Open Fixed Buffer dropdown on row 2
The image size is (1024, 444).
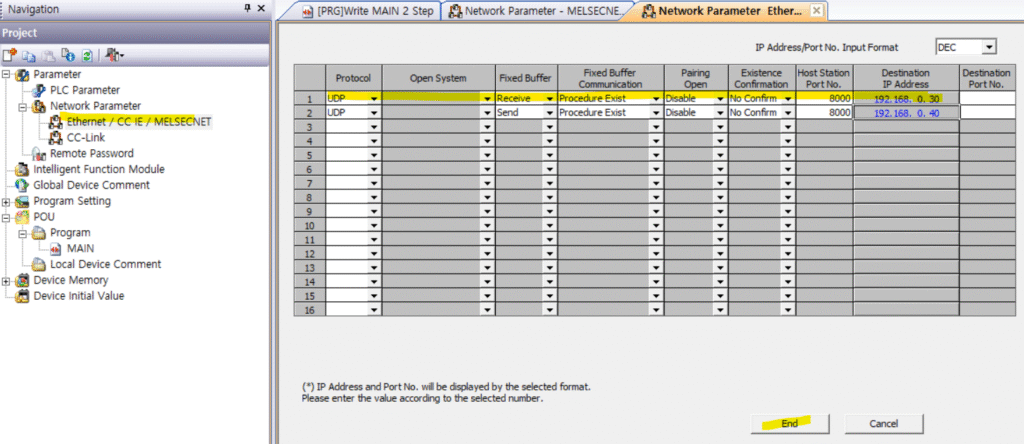pyautogui.click(x=548, y=114)
